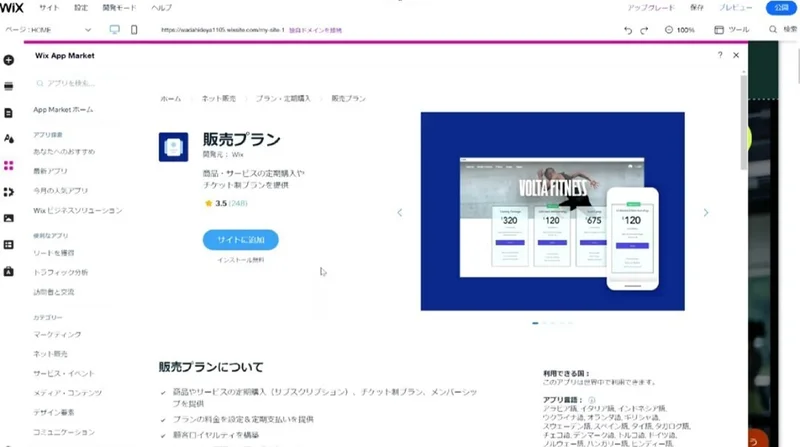Open the ヘルプ menu
Viewport: 800px width, 447px height.
162,8
